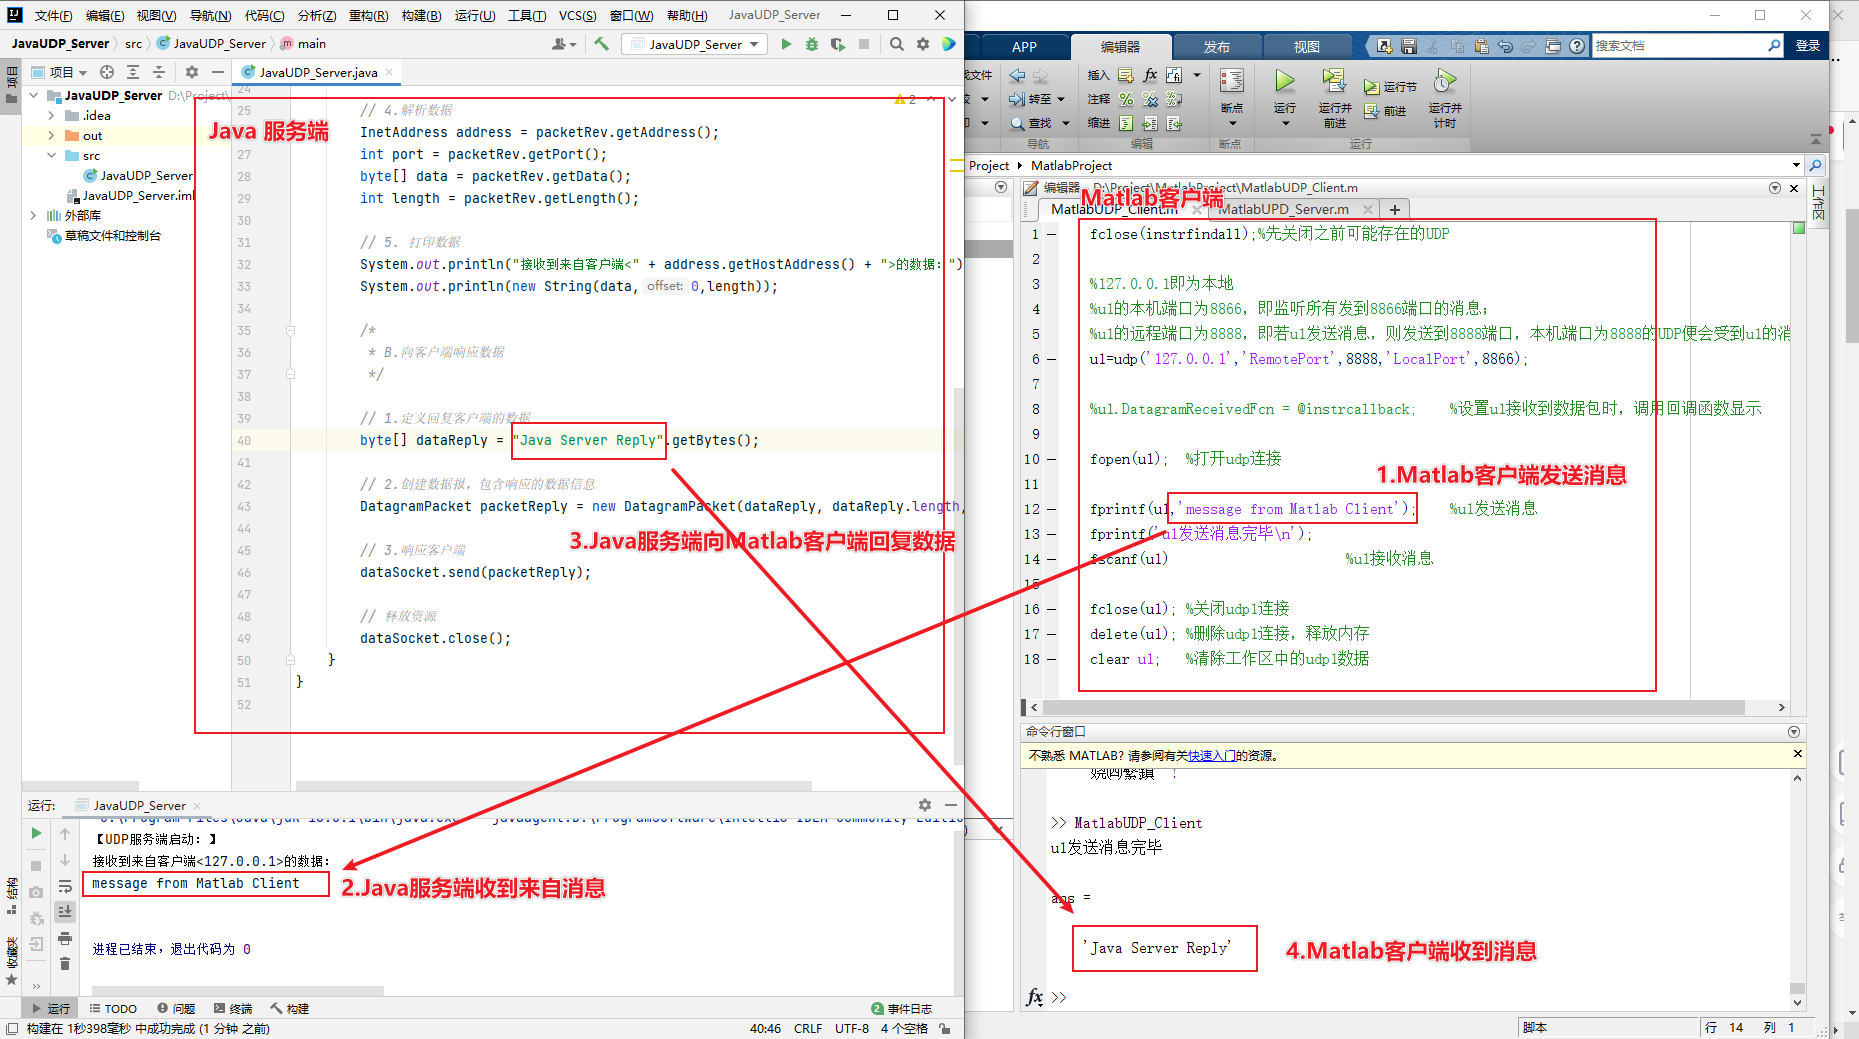Screen dimensions: 1859x1039
Task: Click the green Run button in IntelliJ toolbar
Action: point(786,43)
